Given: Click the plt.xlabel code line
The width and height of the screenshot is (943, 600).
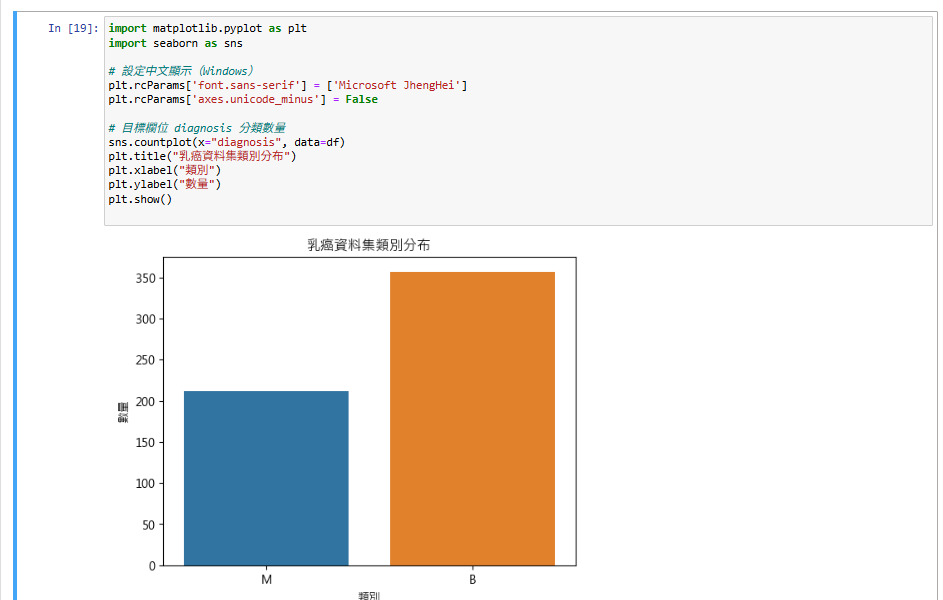Looking at the screenshot, I should click(x=165, y=170).
